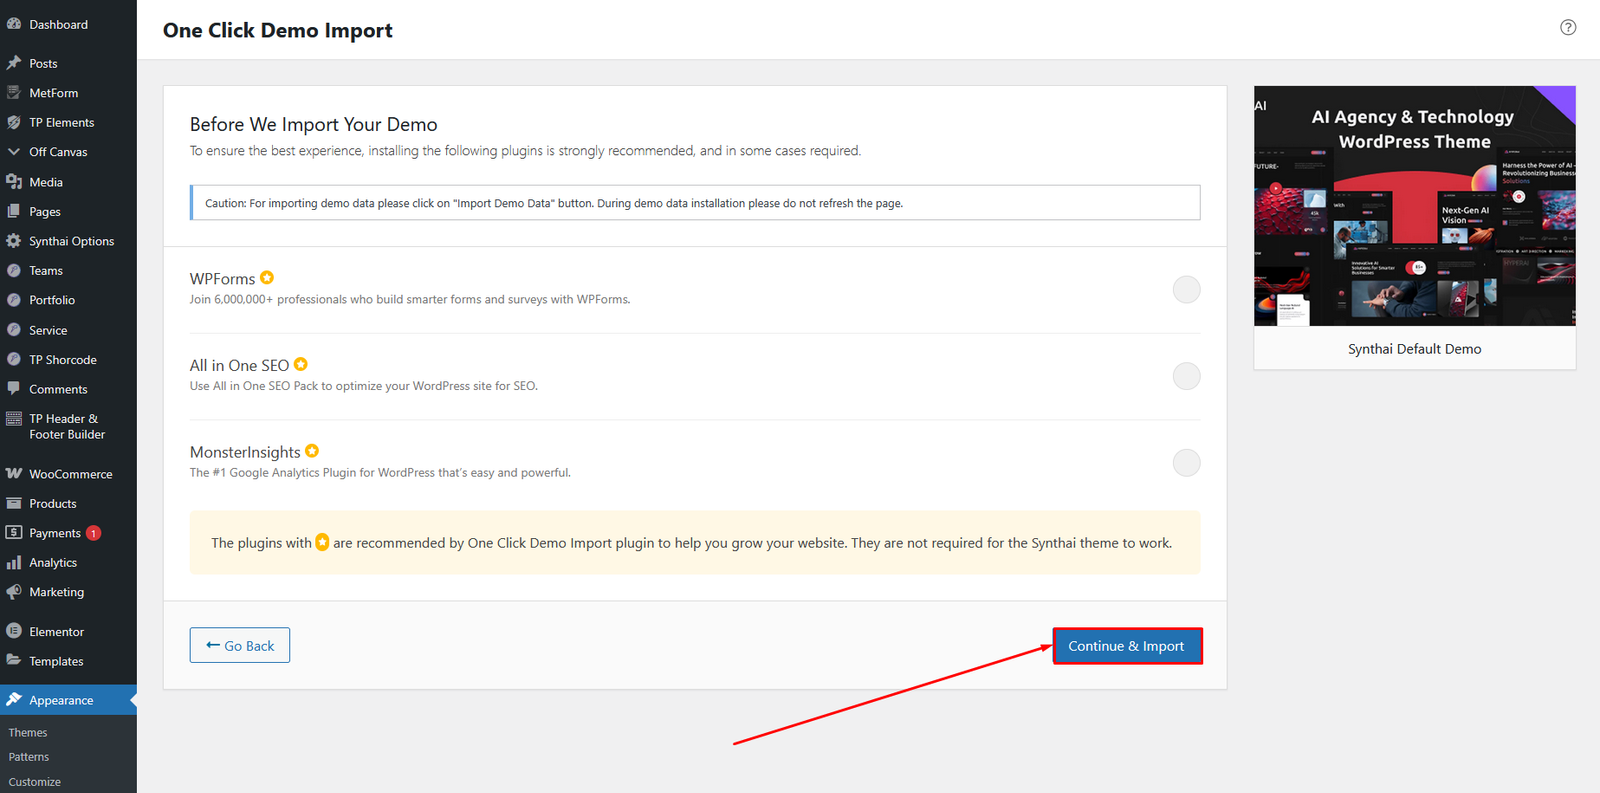This screenshot has height=793, width=1600.
Task: Click the Pages icon in sidebar
Action: tap(14, 211)
